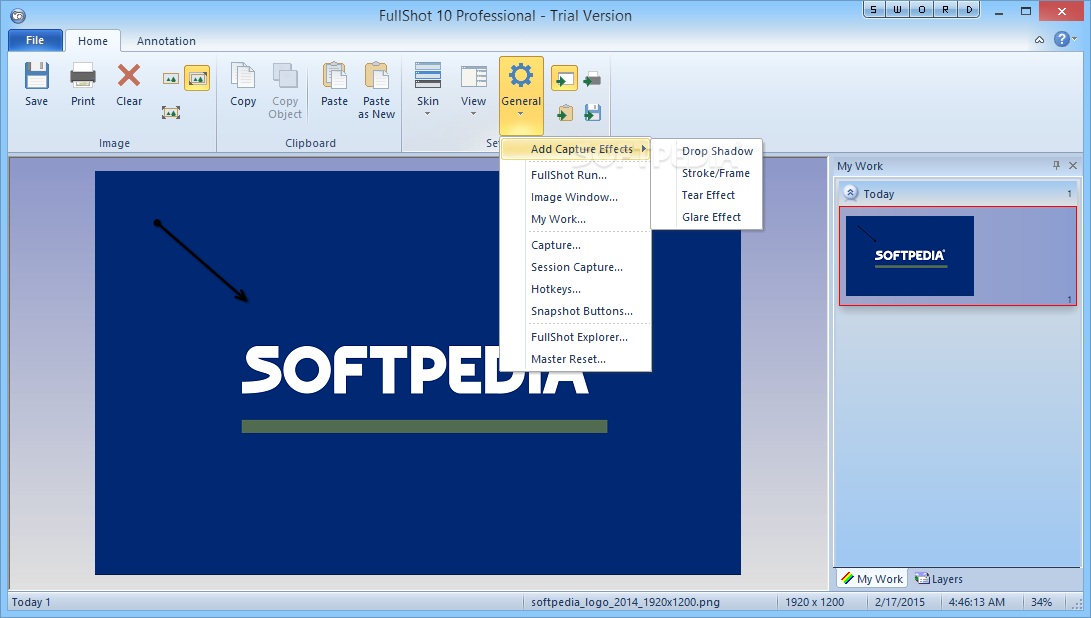Viewport: 1091px width, 618px height.
Task: Copy the image to clipboard
Action: pos(243,84)
